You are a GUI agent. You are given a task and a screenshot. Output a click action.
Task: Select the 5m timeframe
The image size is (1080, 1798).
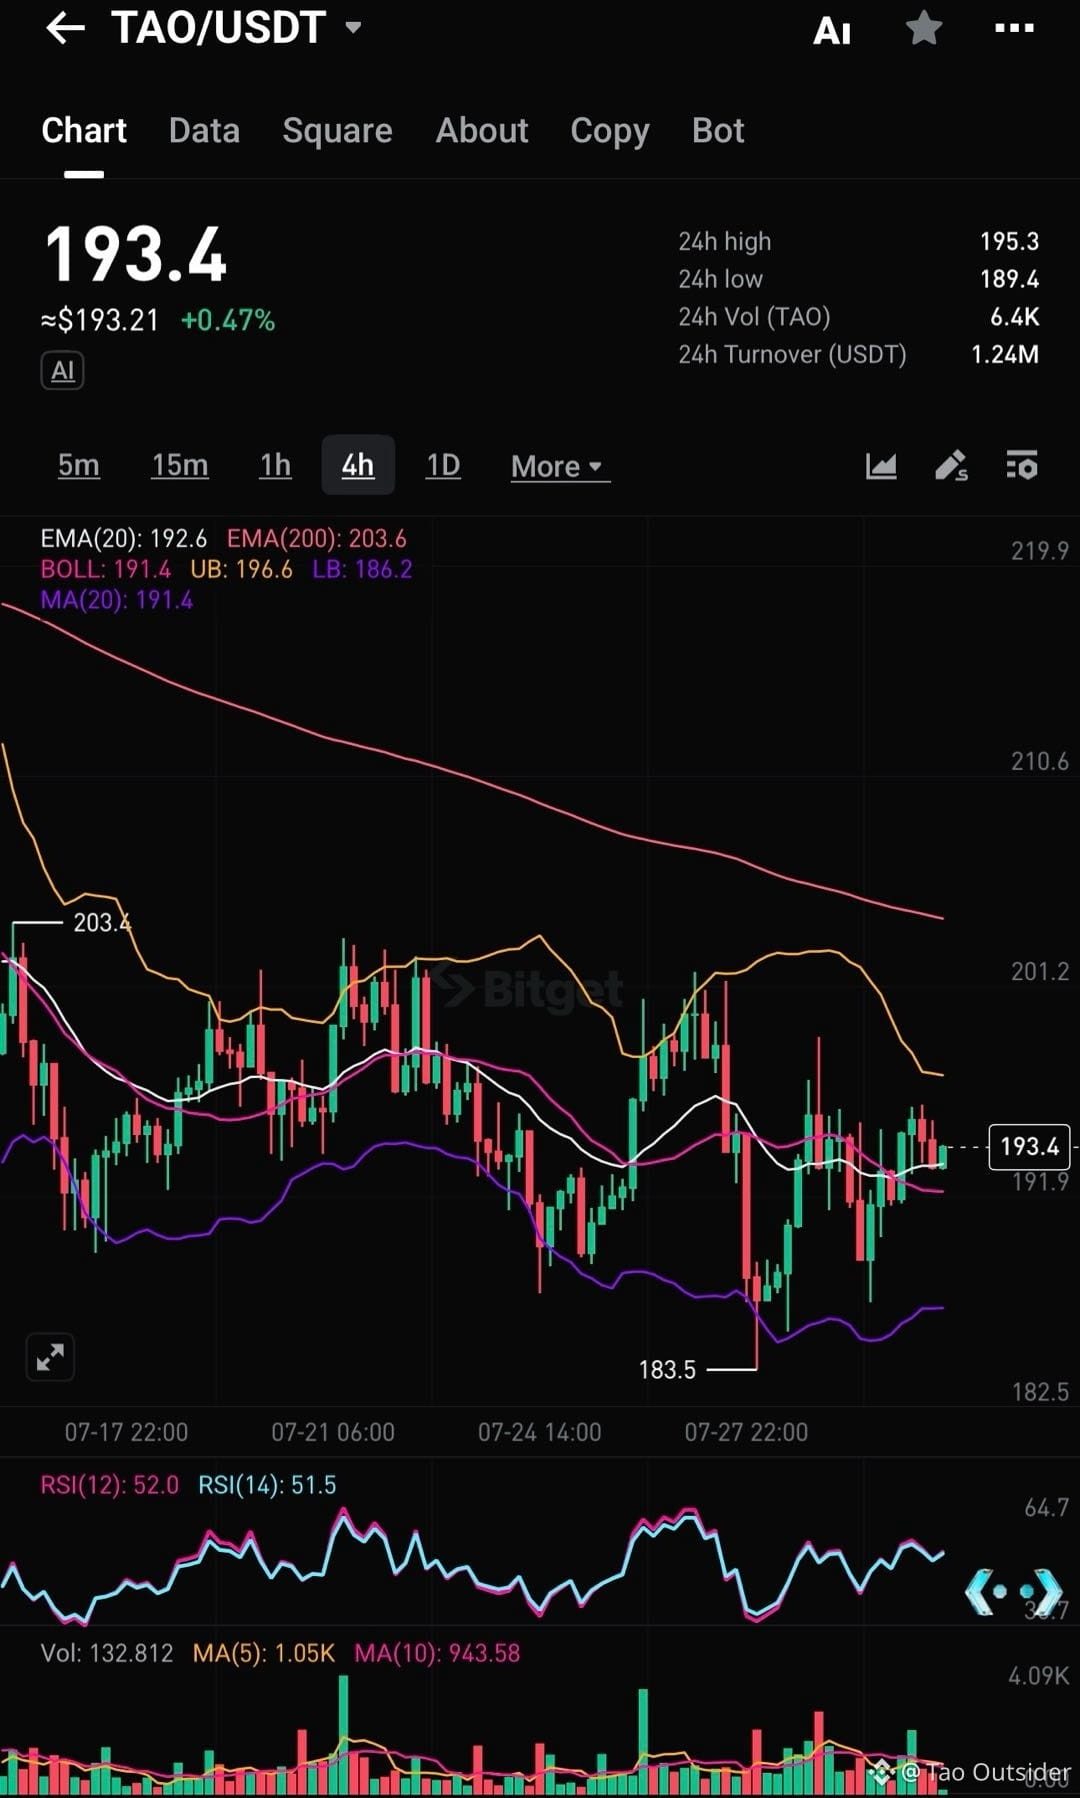[x=78, y=465]
